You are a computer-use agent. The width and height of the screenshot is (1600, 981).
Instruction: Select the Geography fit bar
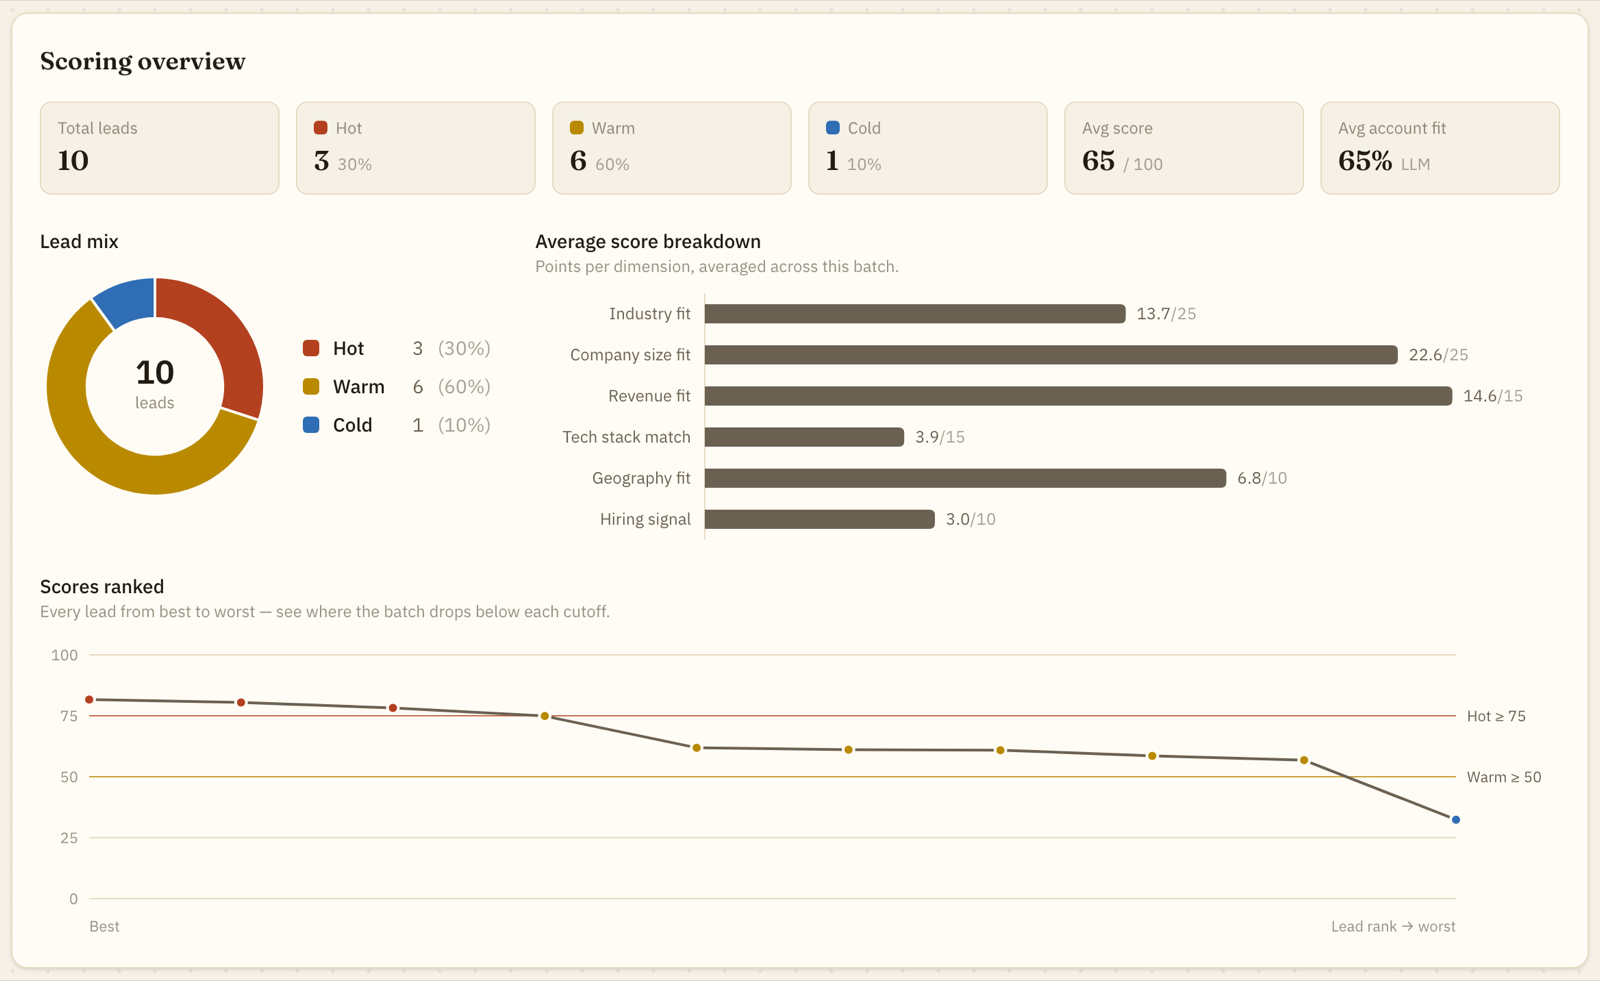(x=965, y=478)
